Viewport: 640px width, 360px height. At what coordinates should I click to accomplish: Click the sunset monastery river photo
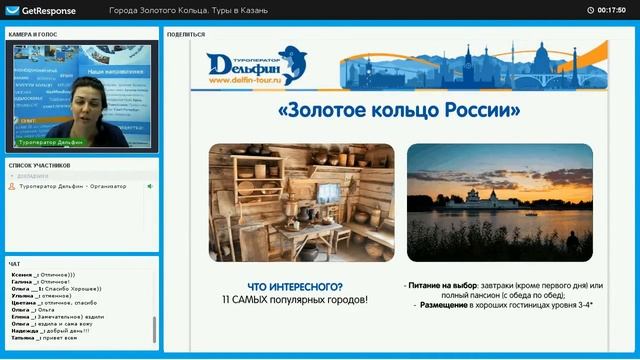(x=500, y=203)
